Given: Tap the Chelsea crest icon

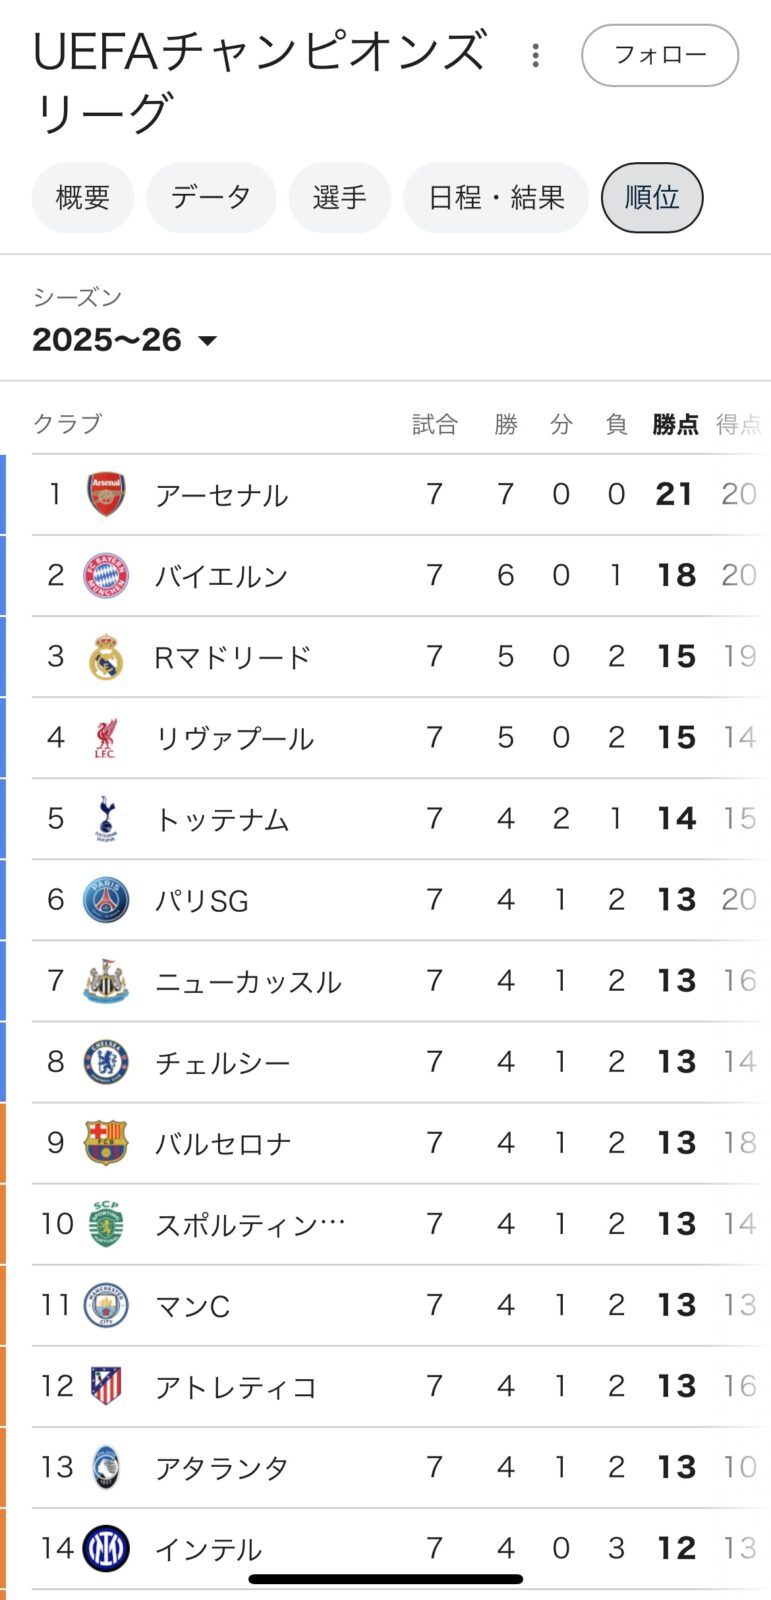Looking at the screenshot, I should [x=106, y=1062].
